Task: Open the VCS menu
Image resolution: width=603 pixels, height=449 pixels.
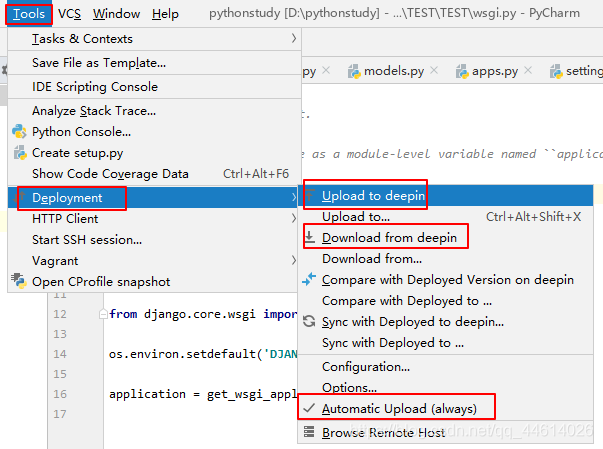Action: pyautogui.click(x=70, y=14)
